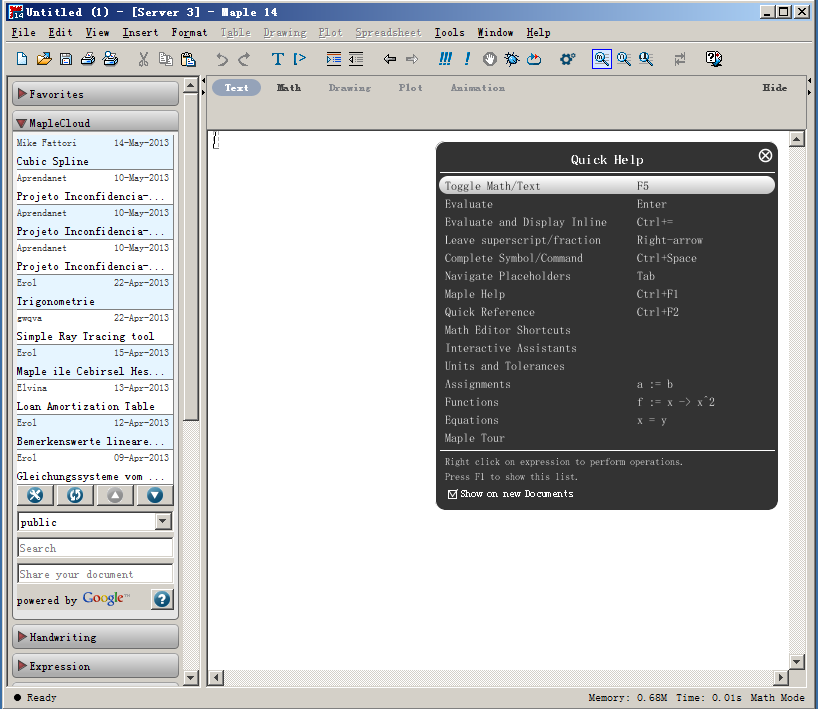Undo the last action
Image resolution: width=818 pixels, height=709 pixels.
point(222,59)
